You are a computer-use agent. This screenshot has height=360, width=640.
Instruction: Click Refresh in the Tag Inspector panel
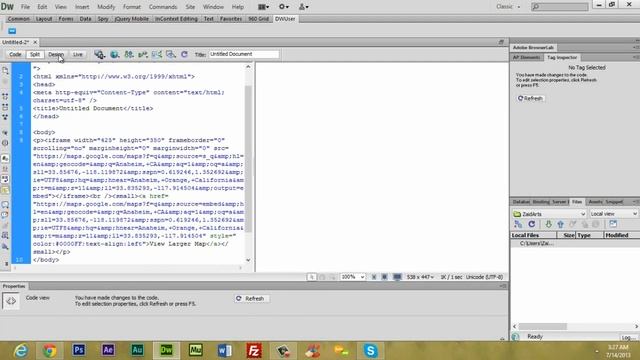(530, 98)
